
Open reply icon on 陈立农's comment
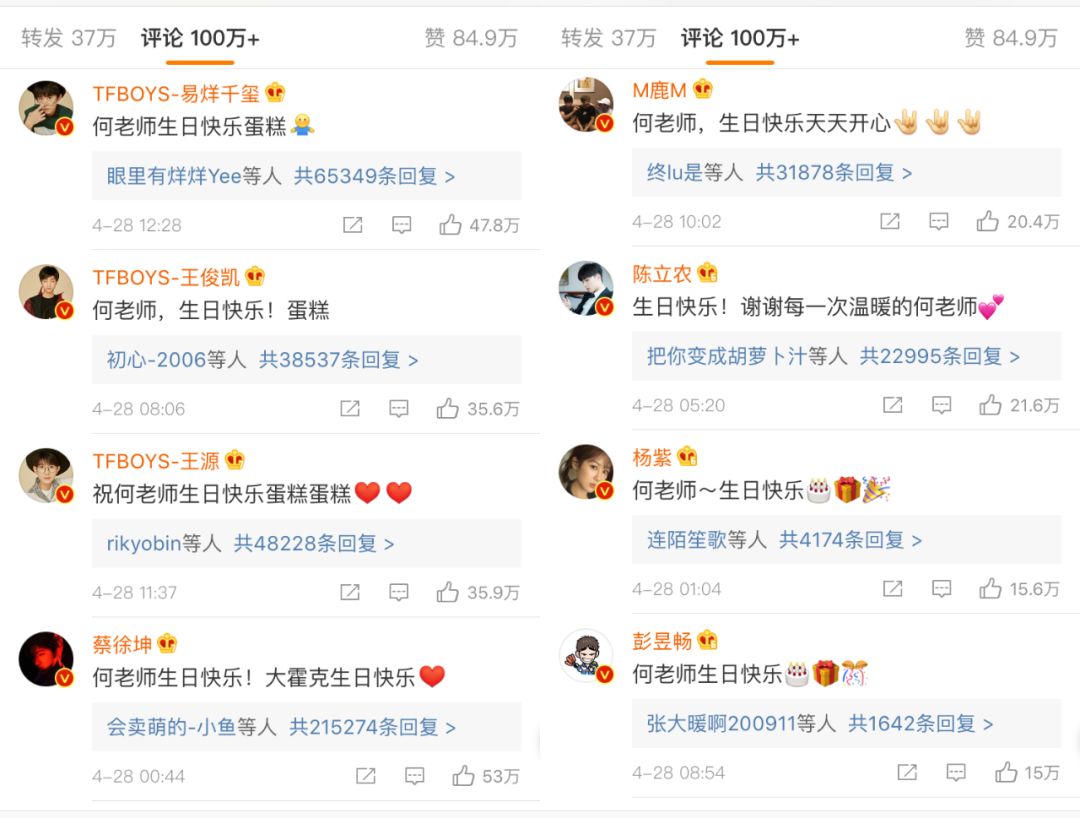point(942,405)
